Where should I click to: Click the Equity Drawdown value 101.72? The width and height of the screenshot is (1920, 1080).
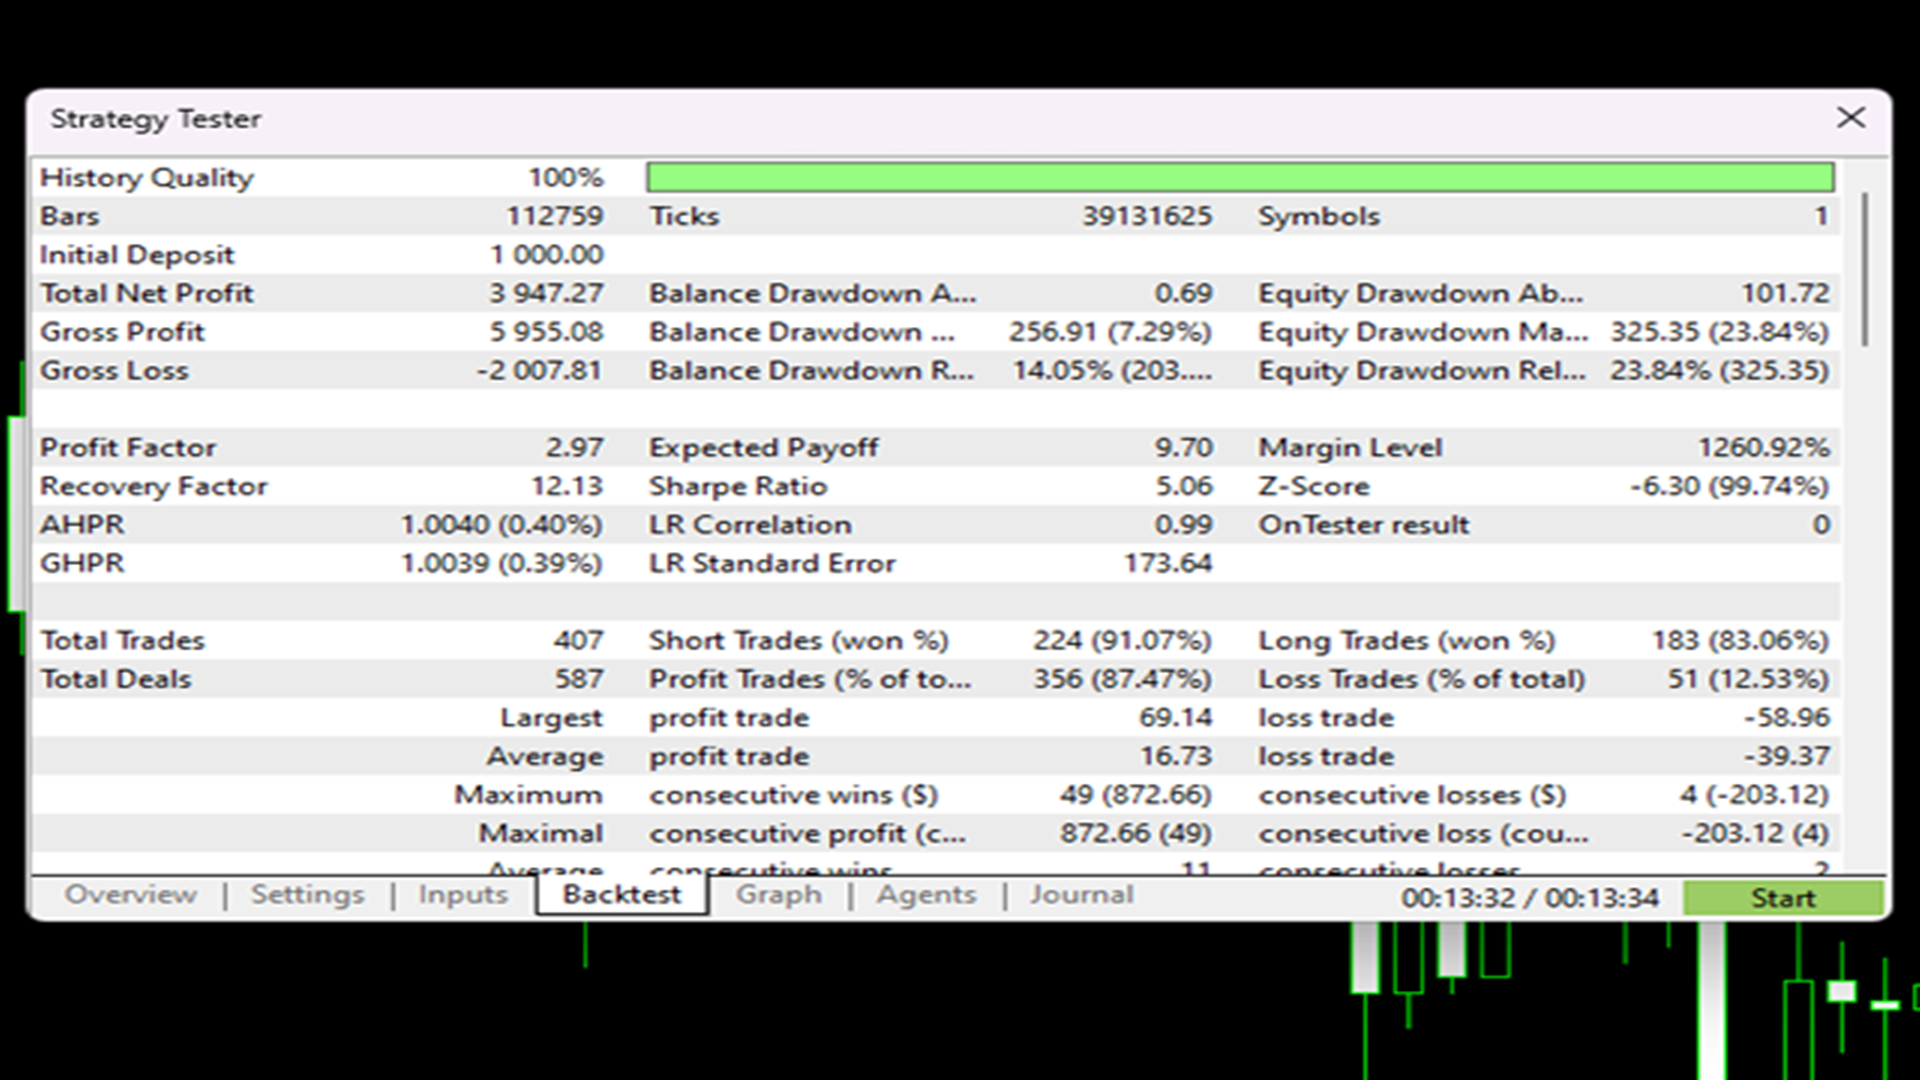coord(1785,293)
